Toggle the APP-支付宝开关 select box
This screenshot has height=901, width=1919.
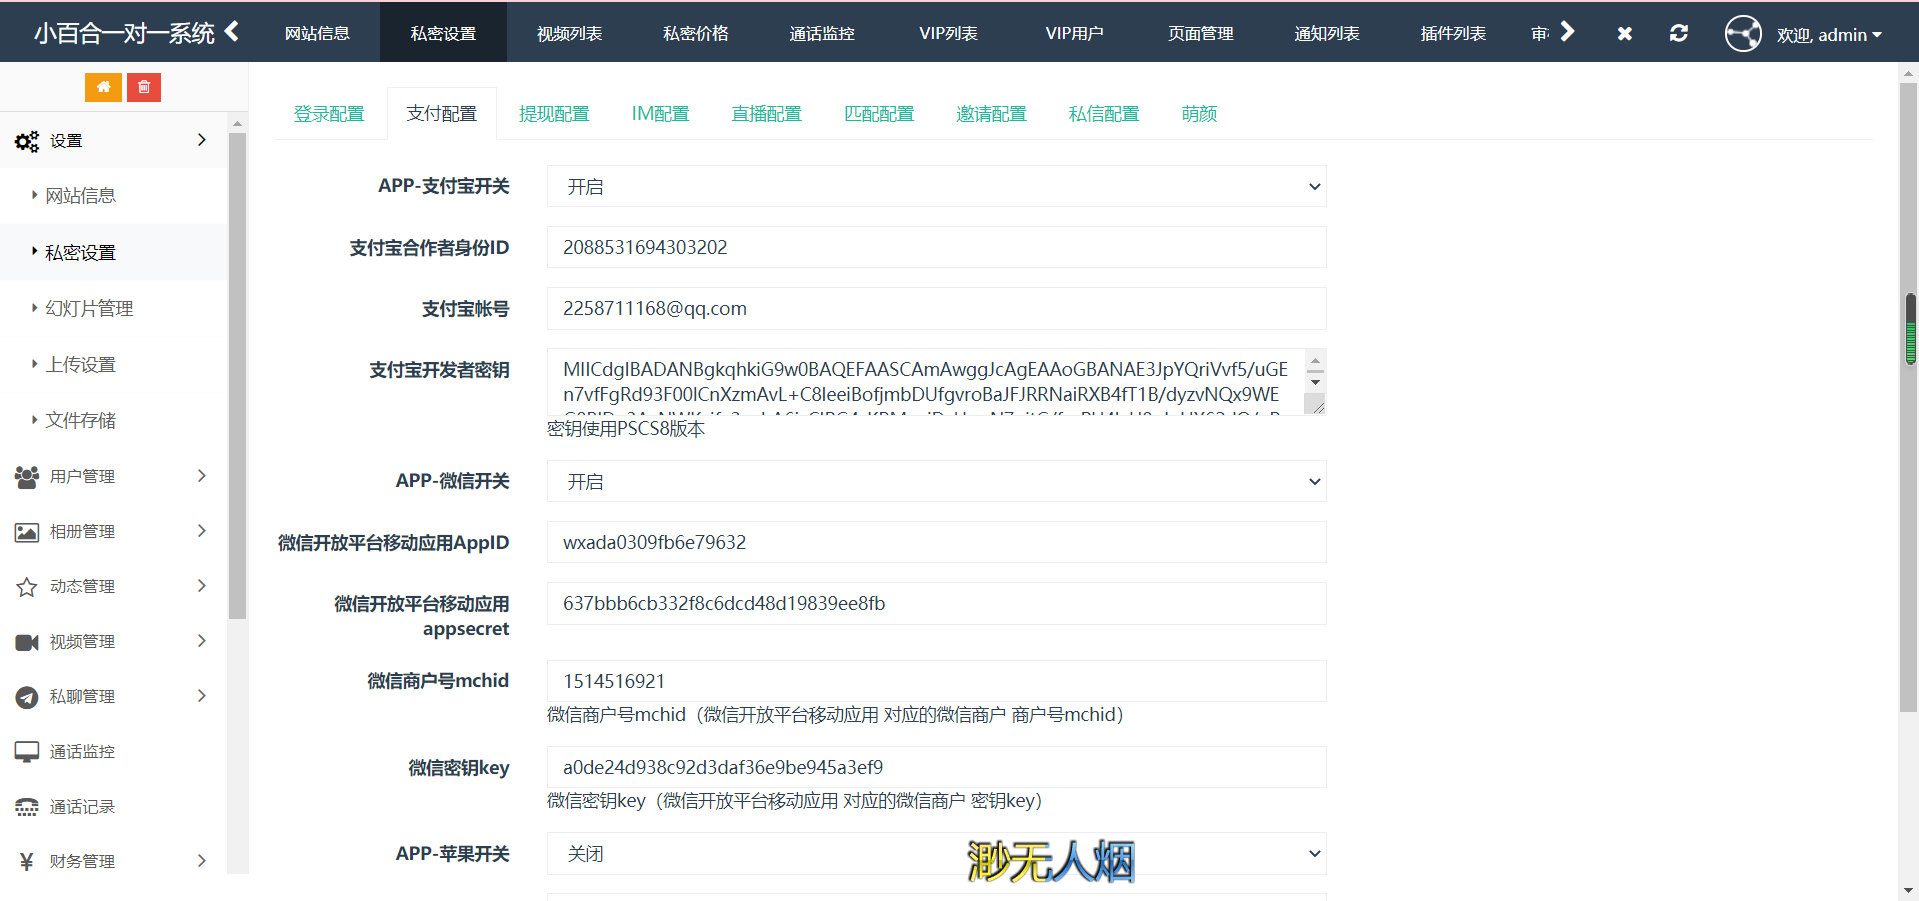935,187
